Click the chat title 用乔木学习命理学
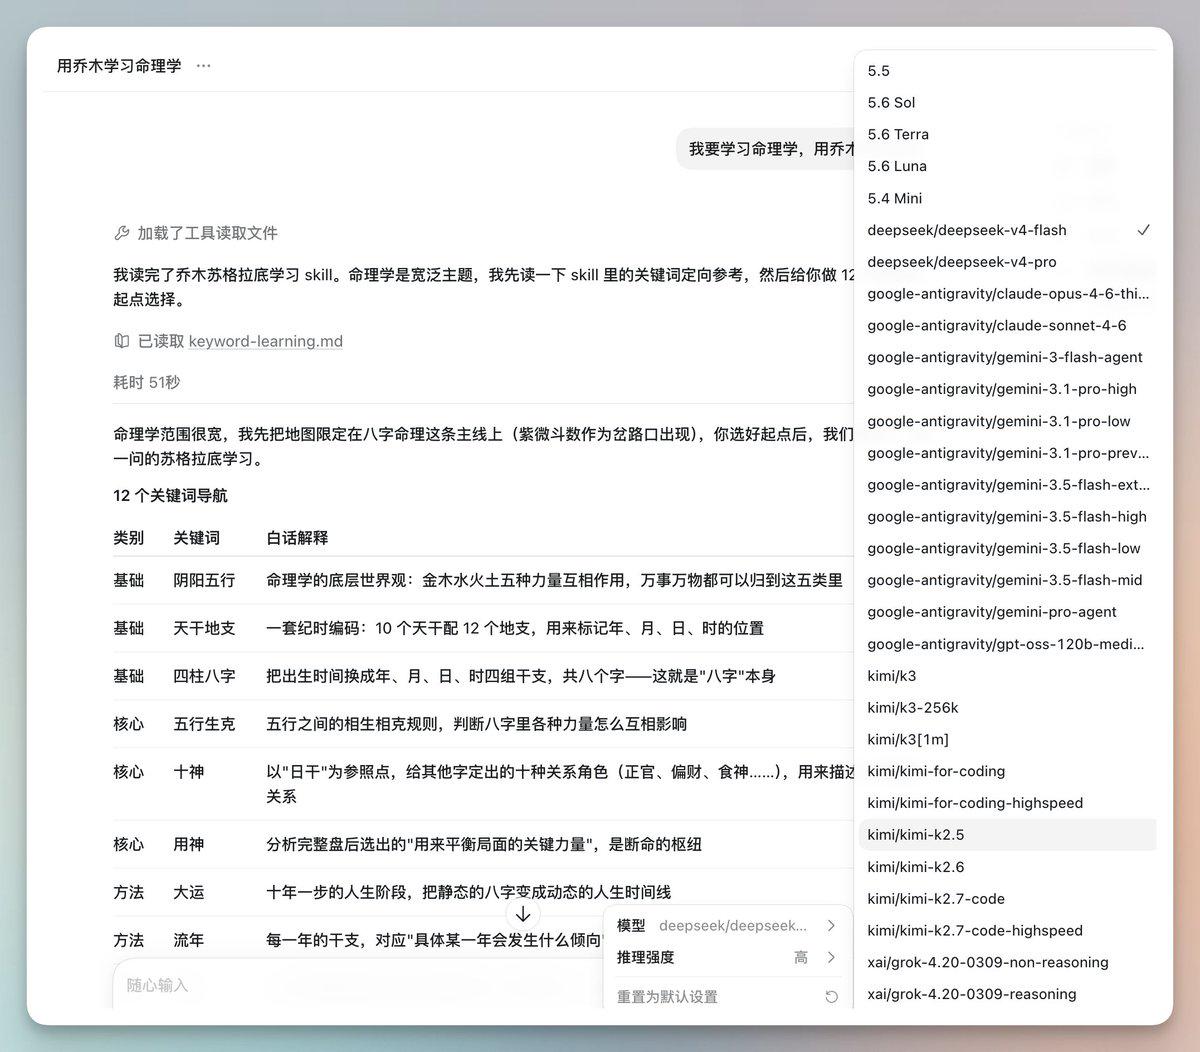 point(119,66)
